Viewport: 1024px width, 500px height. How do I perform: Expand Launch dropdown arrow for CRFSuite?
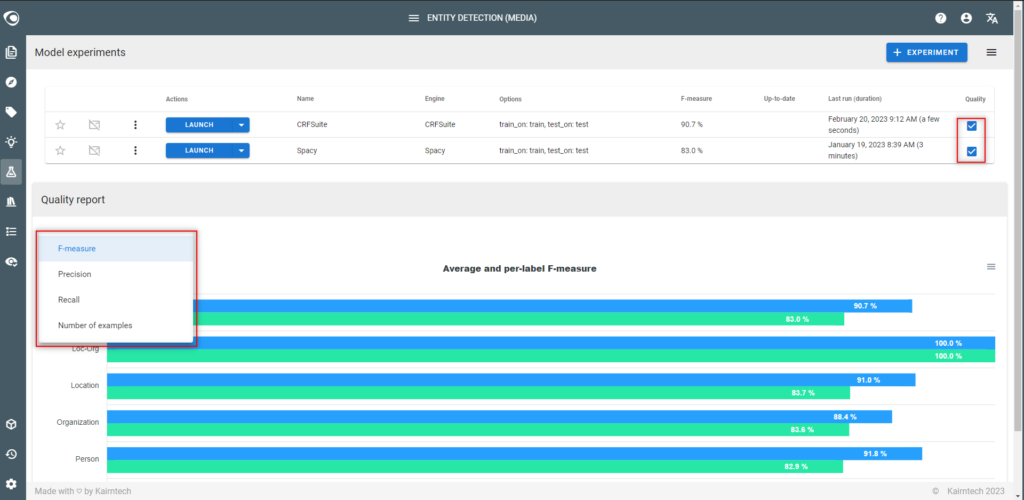click(x=242, y=125)
